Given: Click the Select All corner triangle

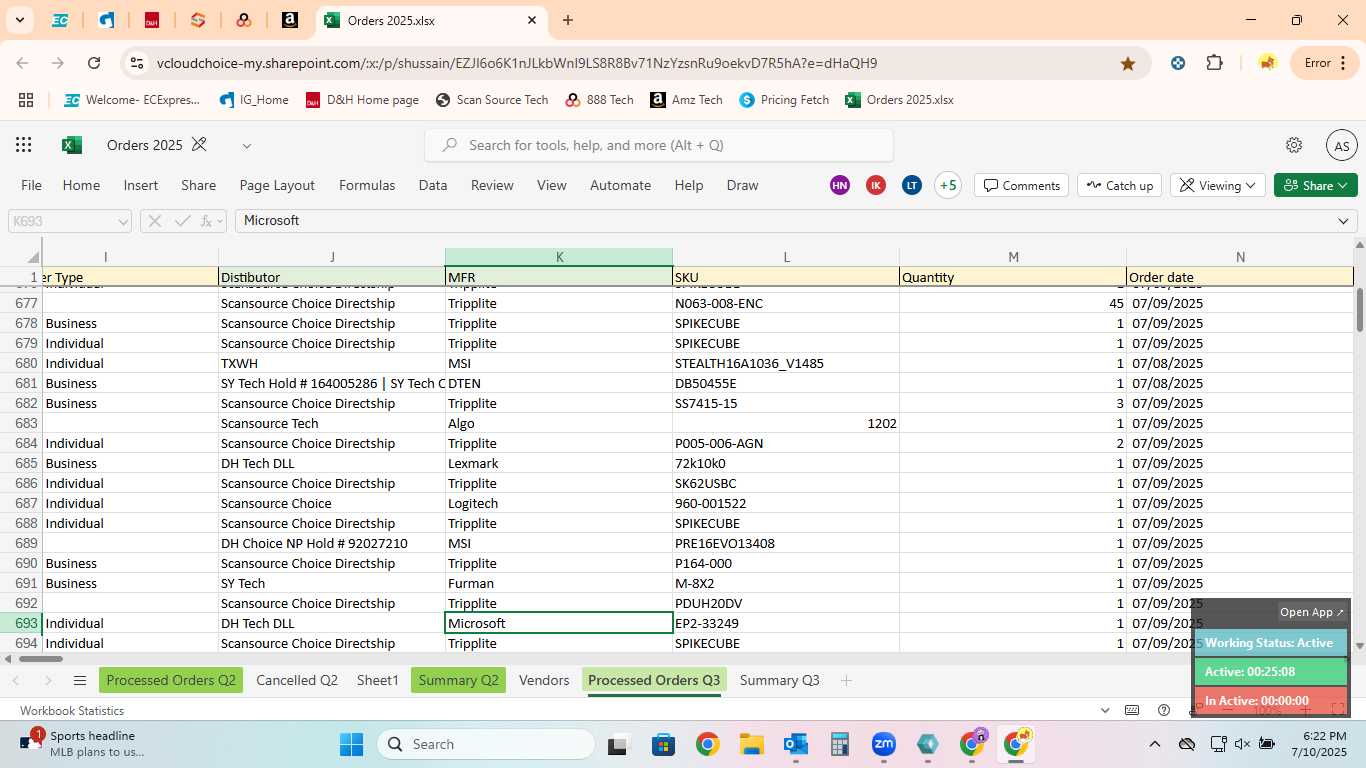Looking at the screenshot, I should [x=32, y=258].
